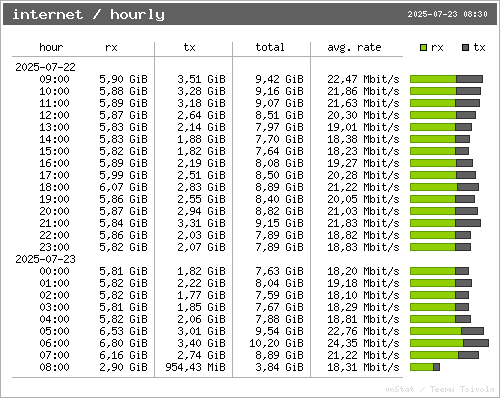Click rate 22,76 Mbit/s

pos(363,331)
